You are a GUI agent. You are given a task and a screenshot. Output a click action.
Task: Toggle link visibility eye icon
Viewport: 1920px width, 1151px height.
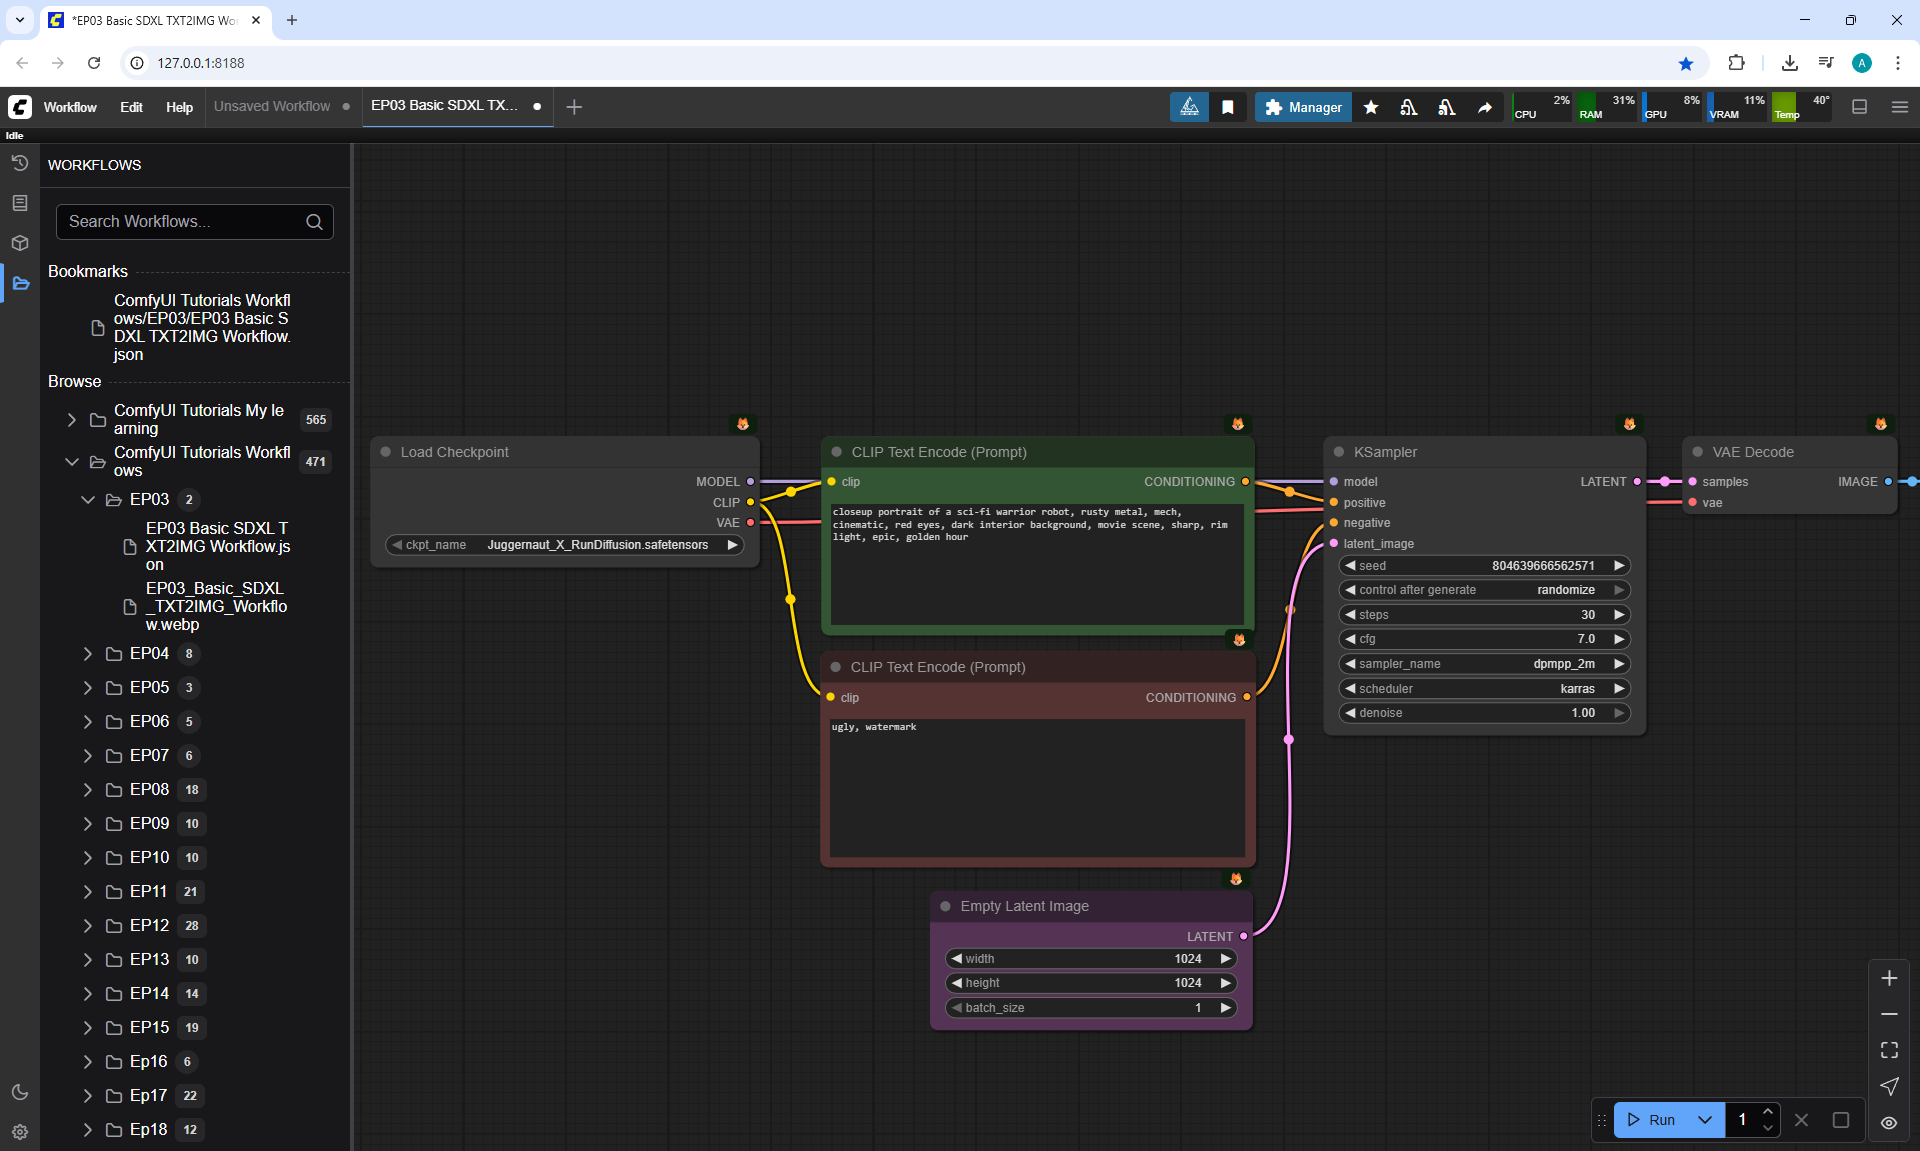click(1889, 1122)
